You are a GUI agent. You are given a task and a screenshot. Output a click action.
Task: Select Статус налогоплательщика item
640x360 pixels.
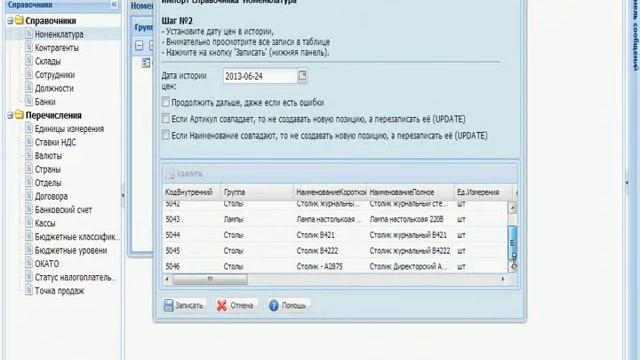[x=76, y=277]
